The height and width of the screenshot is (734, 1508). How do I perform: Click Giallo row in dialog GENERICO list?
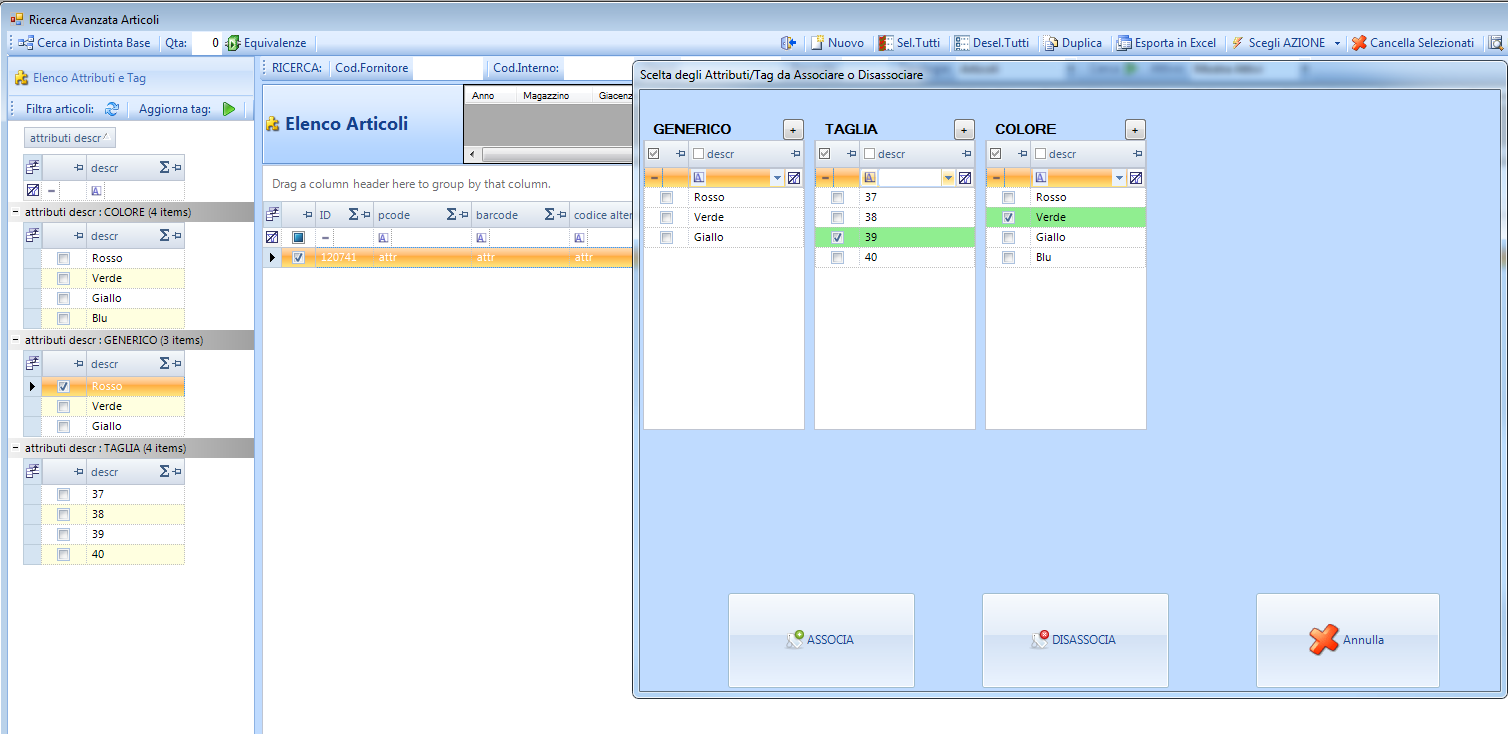tap(724, 237)
